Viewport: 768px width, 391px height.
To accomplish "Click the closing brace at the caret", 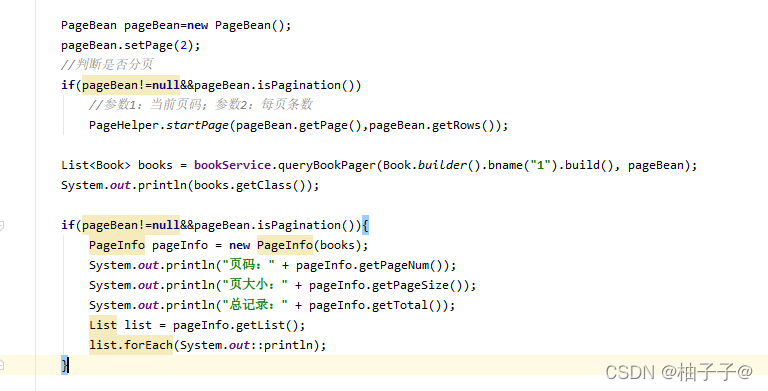I will click(x=65, y=365).
